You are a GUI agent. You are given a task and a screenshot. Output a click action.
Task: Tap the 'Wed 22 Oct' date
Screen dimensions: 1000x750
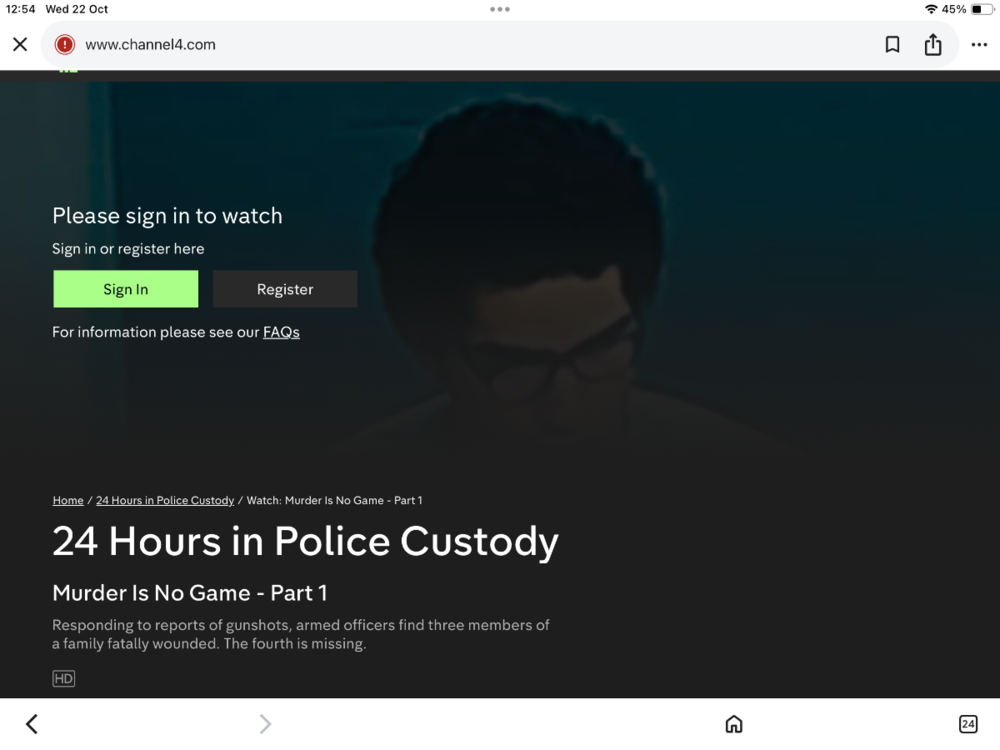pos(77,9)
